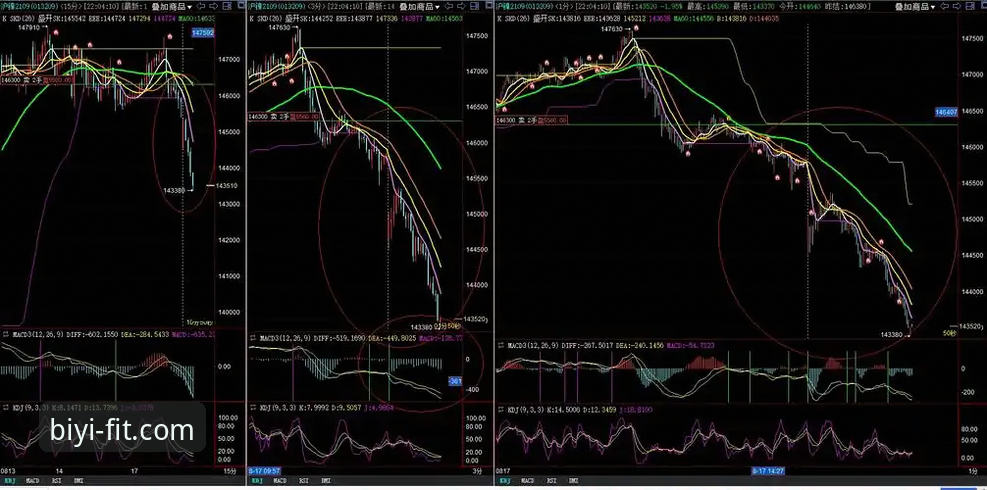Click MACD3(12,26,9) indicator title in 15-minute chart

(x=38, y=334)
